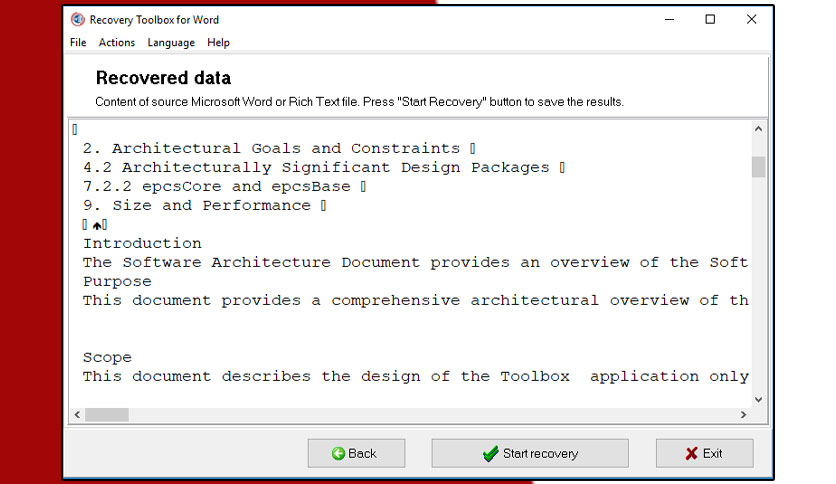Click the vertical scrollbar thumb
Image resolution: width=836 pixels, height=484 pixels.
(759, 167)
